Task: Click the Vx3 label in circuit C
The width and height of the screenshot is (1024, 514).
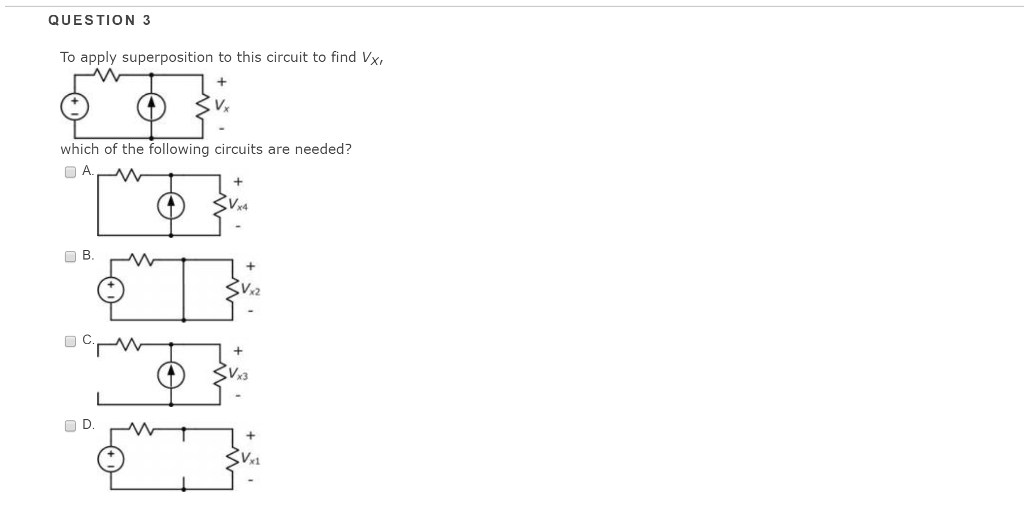Action: click(x=238, y=374)
